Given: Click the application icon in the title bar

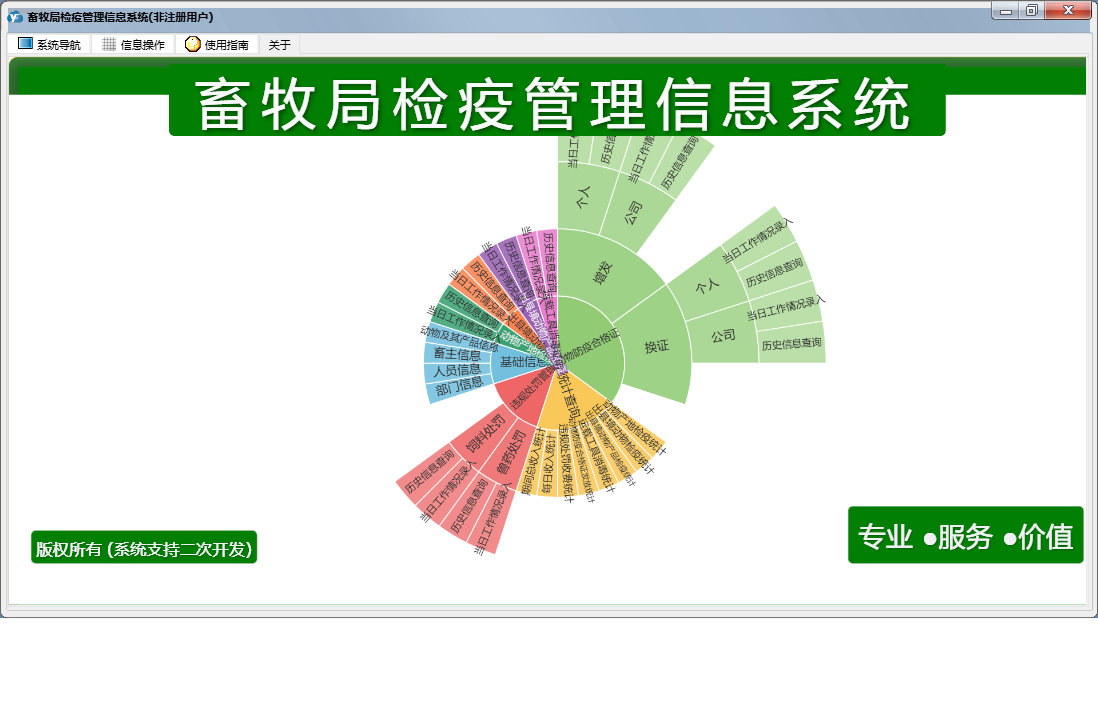Looking at the screenshot, I should coord(15,17).
